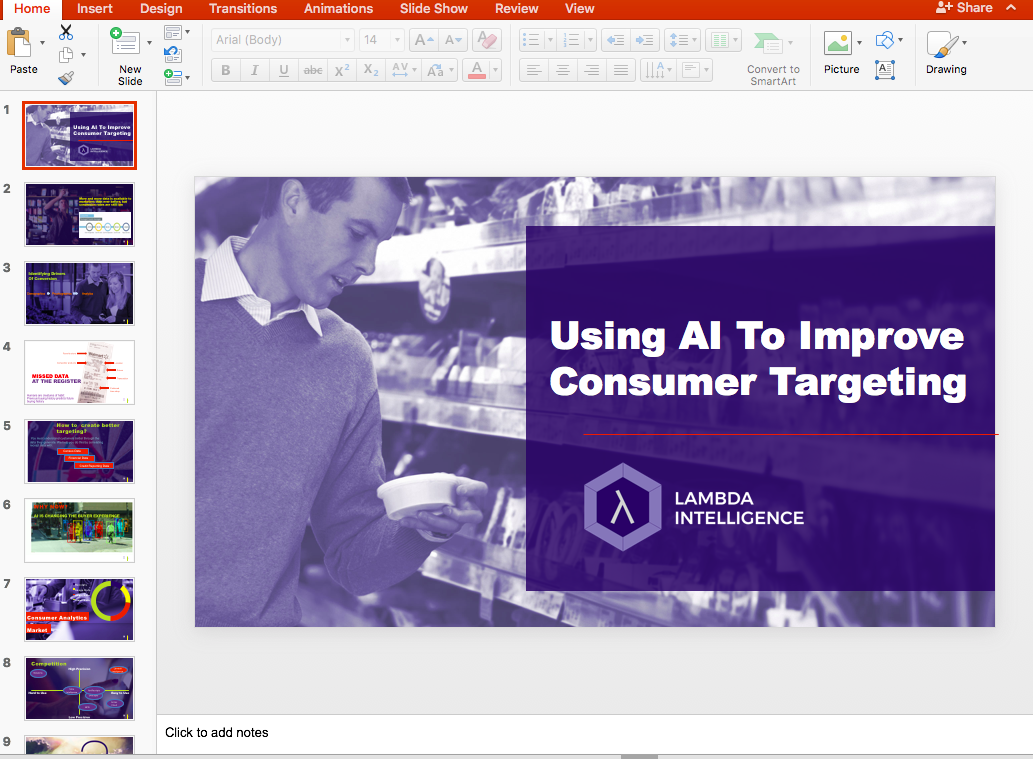
Task: Switch to the Review tab
Action: pos(516,9)
